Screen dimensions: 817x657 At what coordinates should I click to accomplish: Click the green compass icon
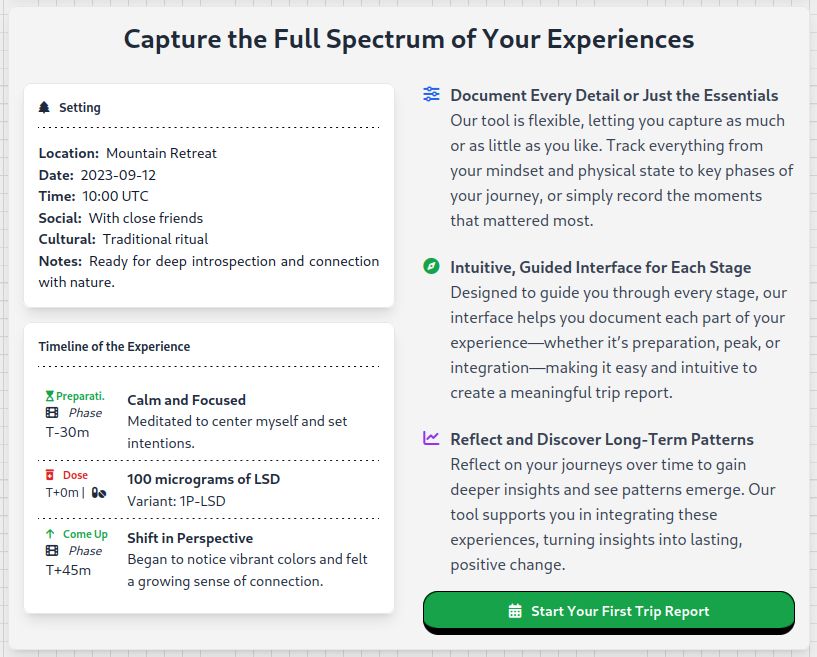coord(431,266)
